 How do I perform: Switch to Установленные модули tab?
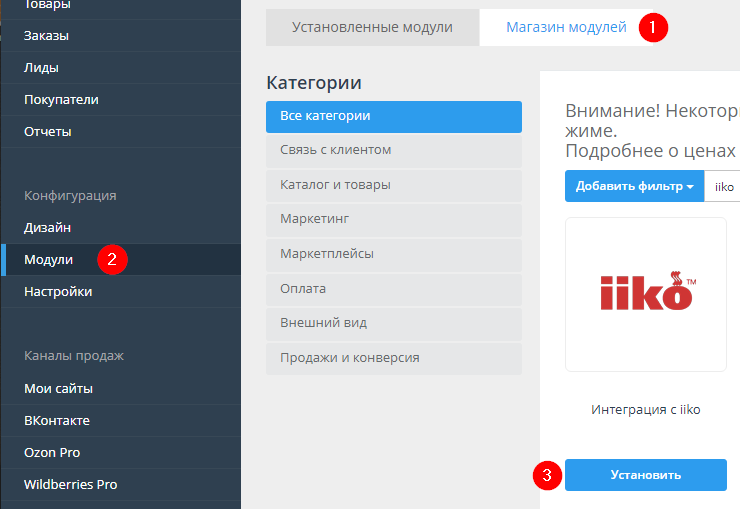click(x=372, y=27)
